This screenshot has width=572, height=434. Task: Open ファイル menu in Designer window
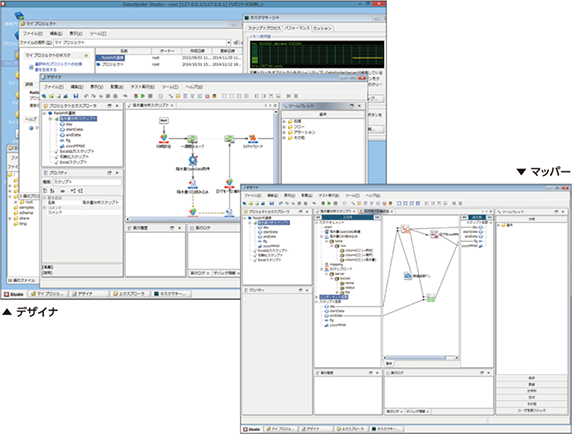click(54, 87)
